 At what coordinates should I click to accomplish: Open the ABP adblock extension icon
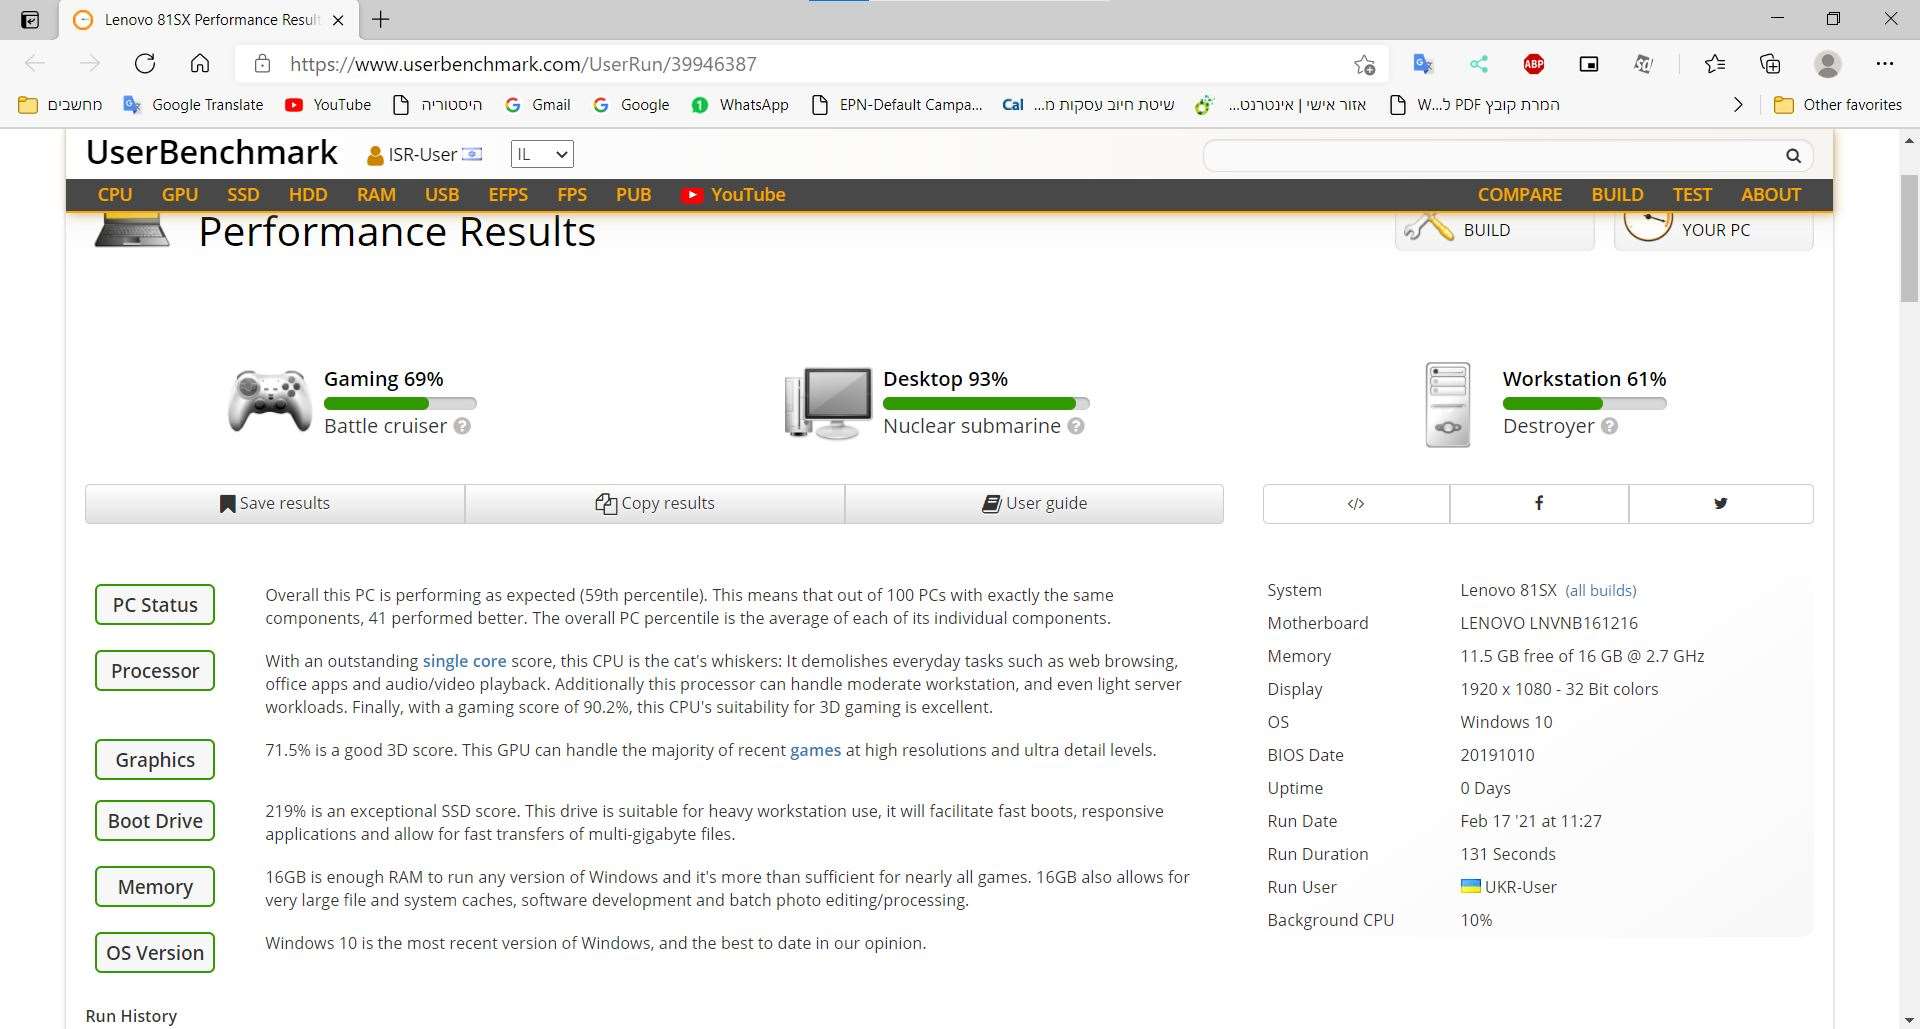[1533, 64]
